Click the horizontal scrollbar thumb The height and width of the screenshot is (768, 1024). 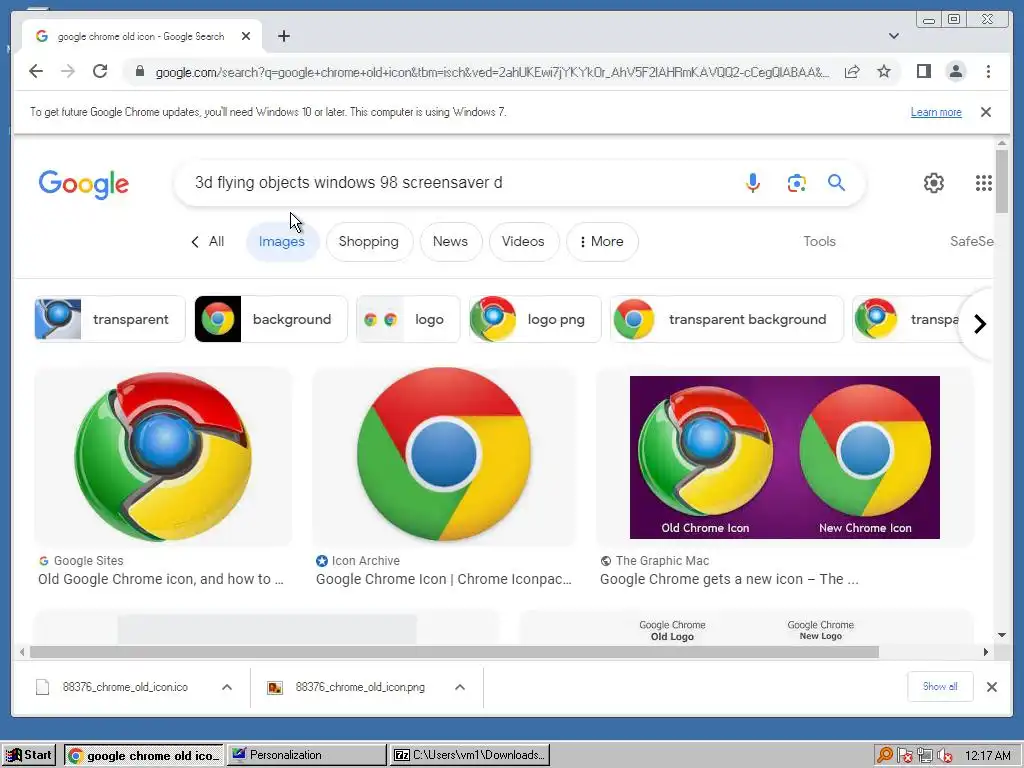pos(454,652)
